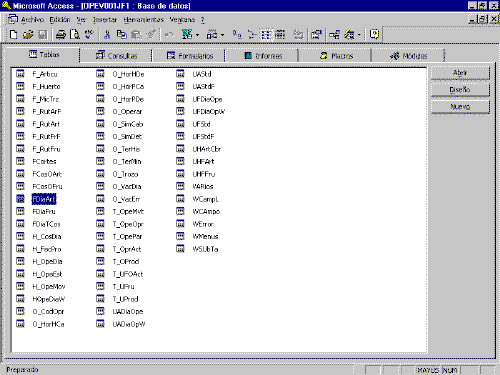Open the Ventana menu

coord(182,20)
